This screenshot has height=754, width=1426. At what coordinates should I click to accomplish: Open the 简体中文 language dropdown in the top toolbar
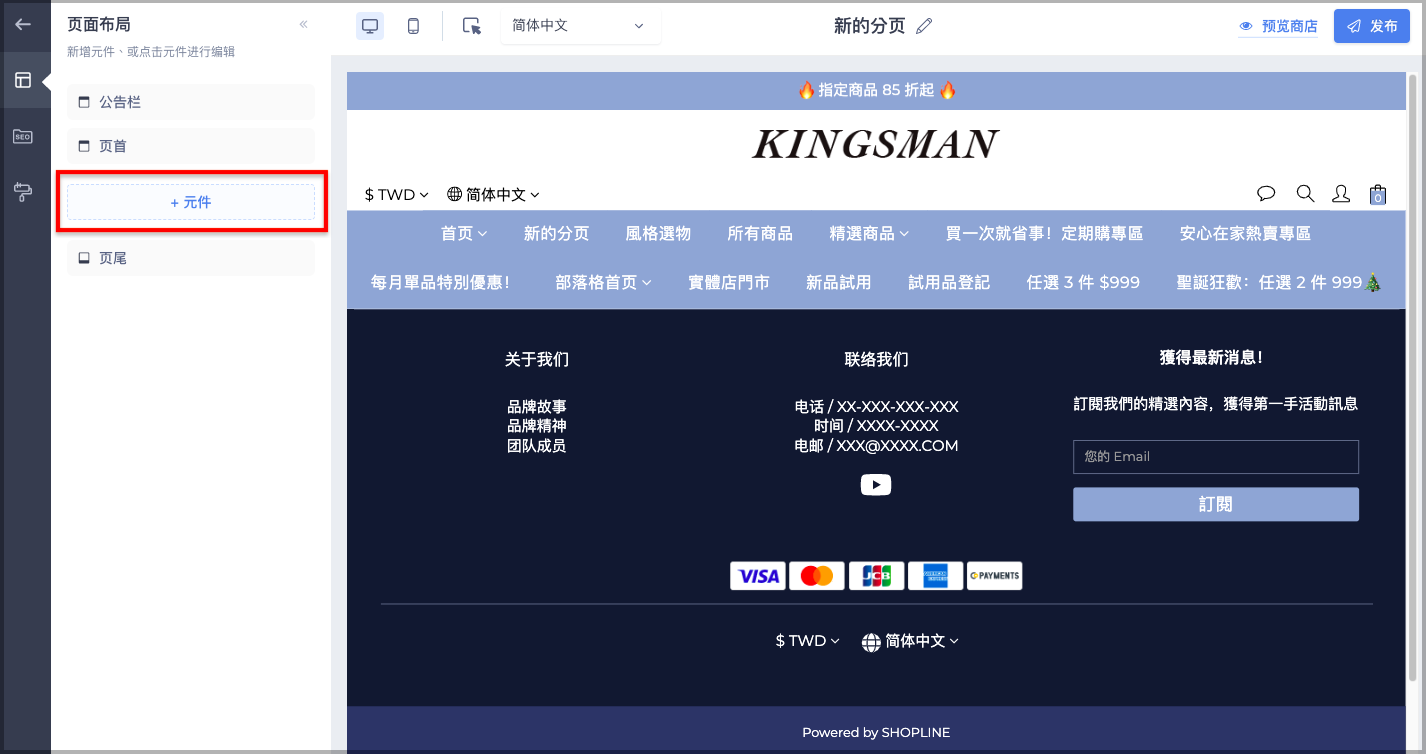[x=581, y=26]
